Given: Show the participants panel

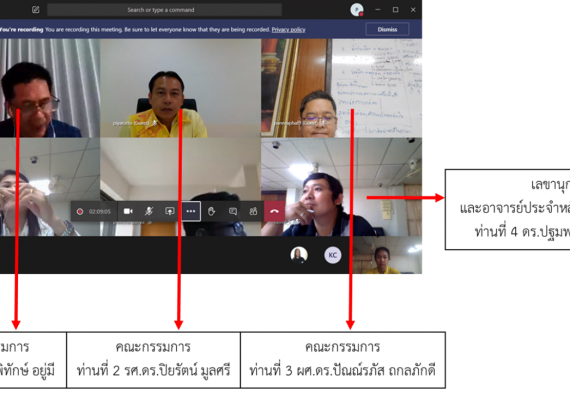Looking at the screenshot, I should (x=253, y=211).
